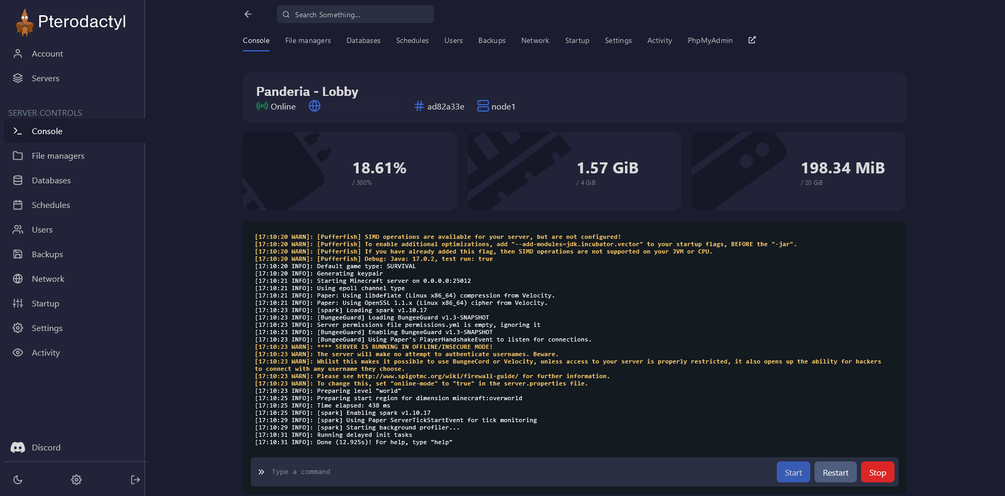Open File managers from the sidebar
Screen dimensions: 1005x496
pyautogui.click(x=58, y=156)
